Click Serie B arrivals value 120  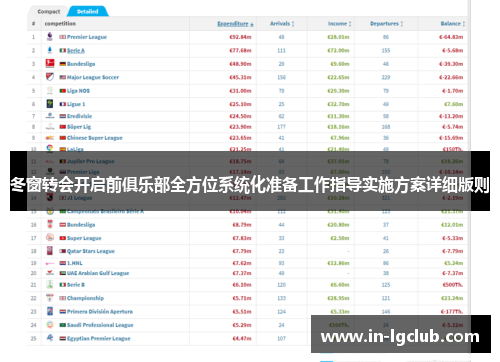(x=282, y=285)
